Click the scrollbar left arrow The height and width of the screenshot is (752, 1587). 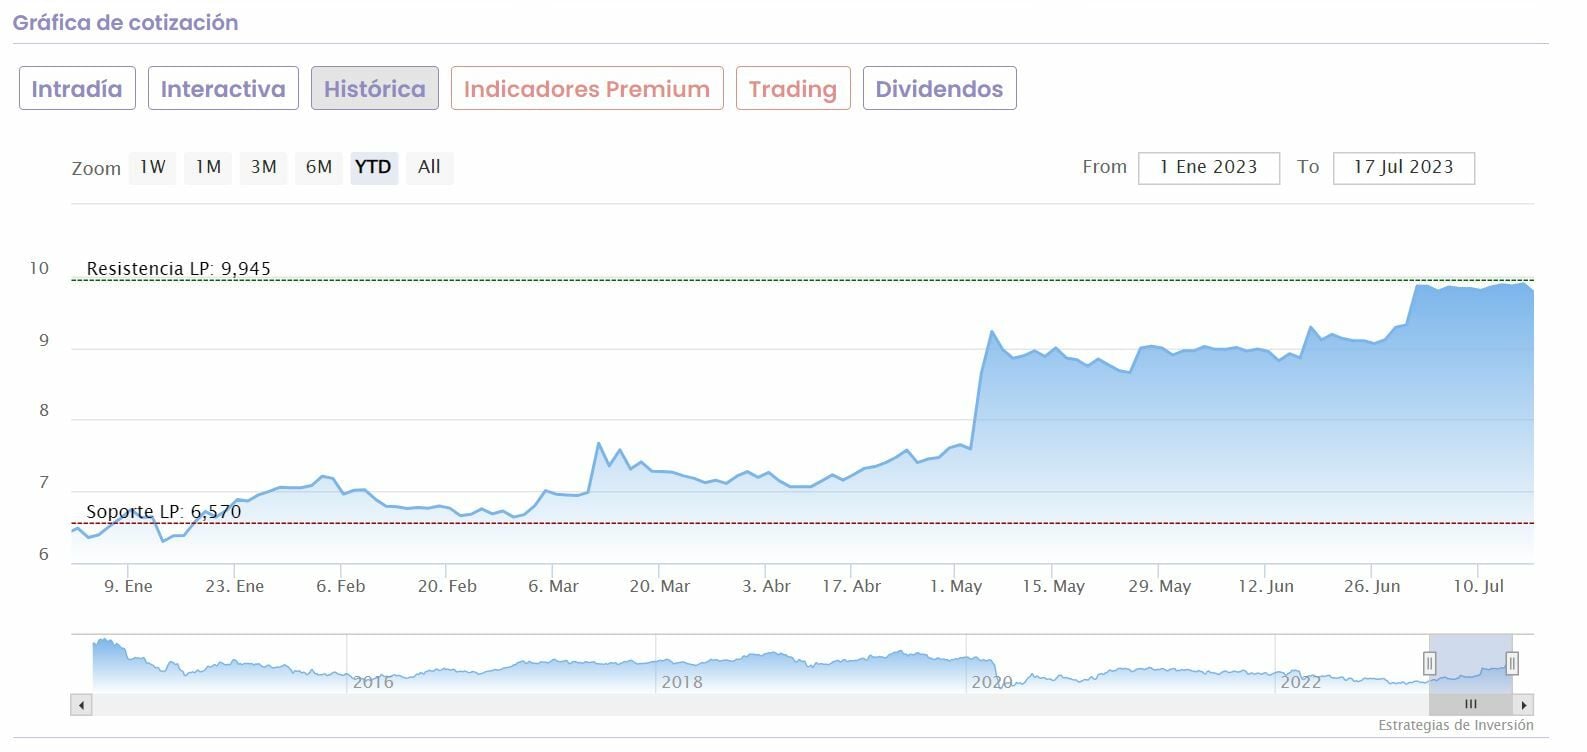coord(81,705)
